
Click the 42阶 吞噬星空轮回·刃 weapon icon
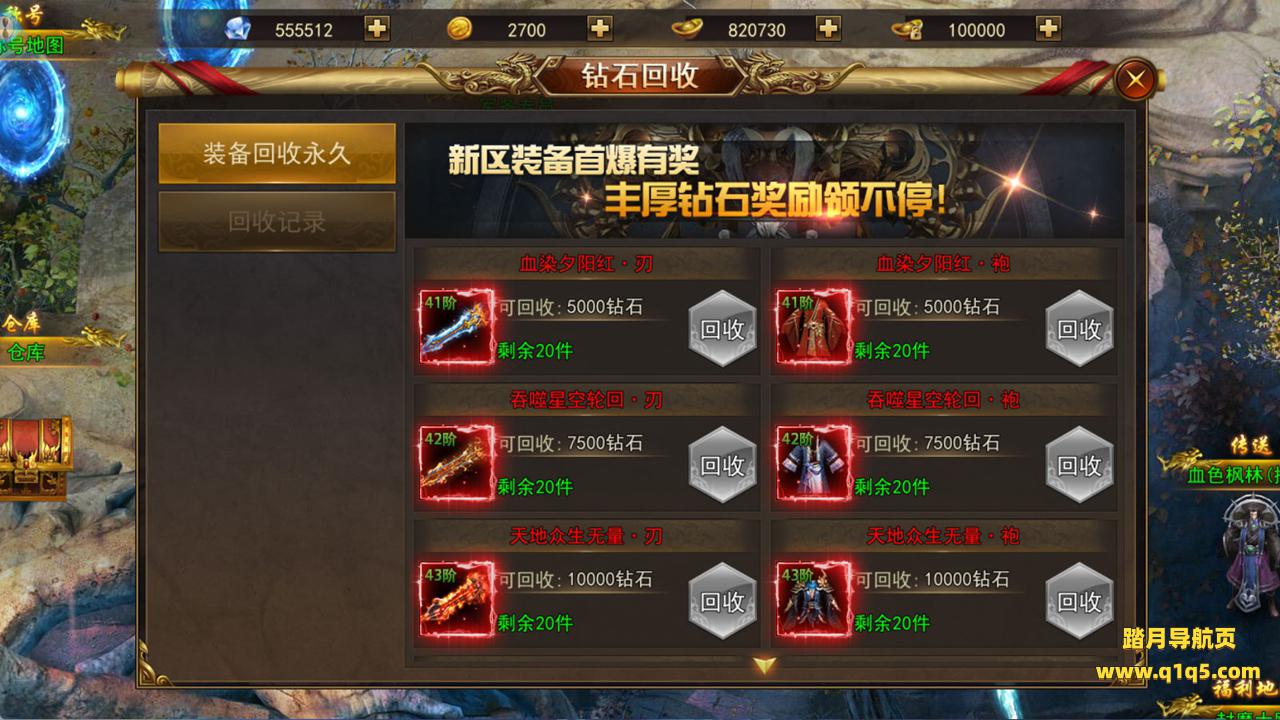tap(458, 463)
